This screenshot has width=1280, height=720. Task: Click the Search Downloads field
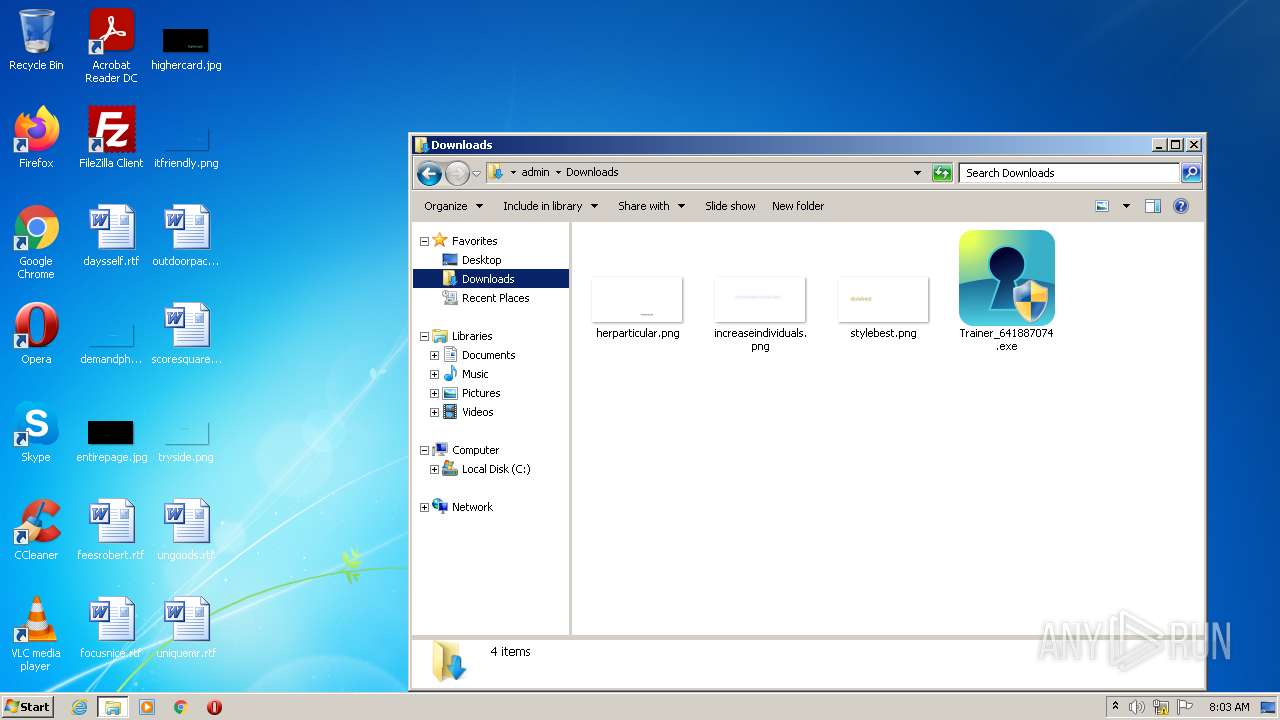tap(1069, 173)
